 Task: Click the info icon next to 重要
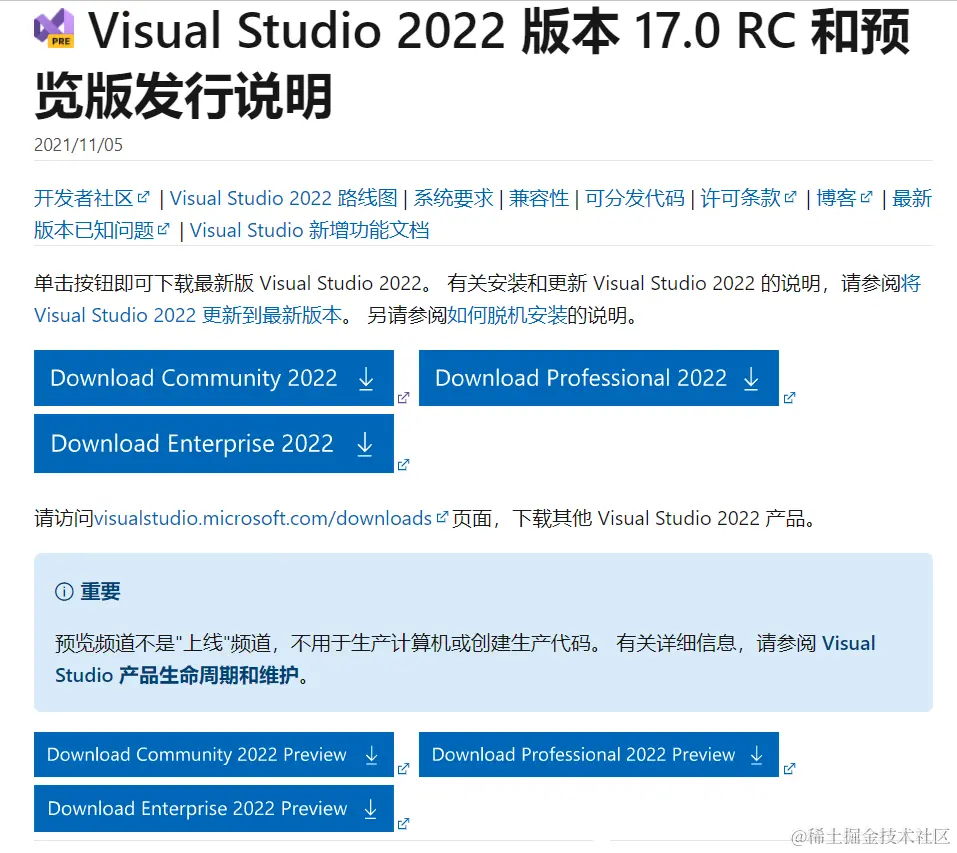pos(64,591)
